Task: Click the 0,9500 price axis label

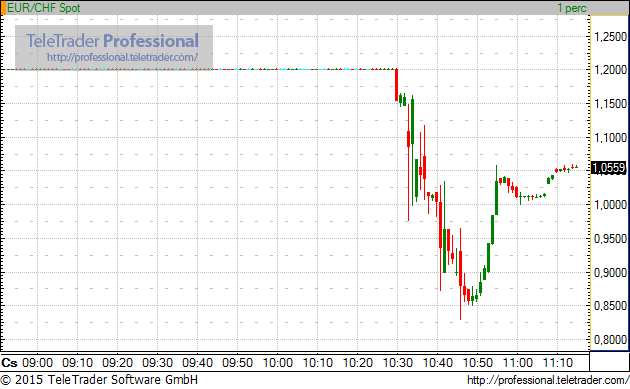Action: pos(610,239)
